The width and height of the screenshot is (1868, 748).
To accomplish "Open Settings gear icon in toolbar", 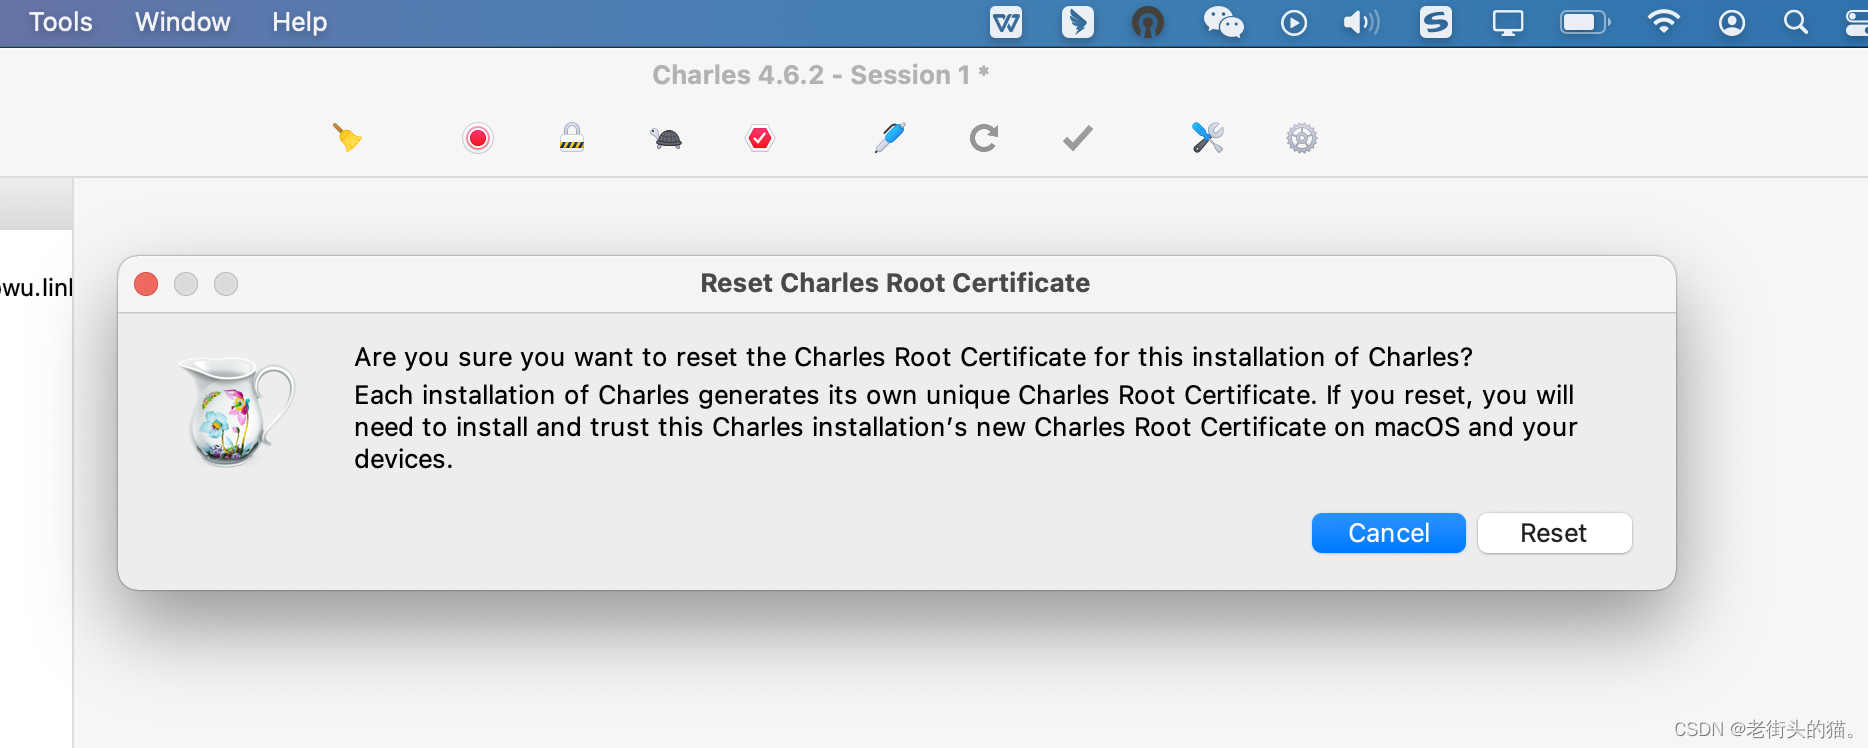I will [1302, 138].
